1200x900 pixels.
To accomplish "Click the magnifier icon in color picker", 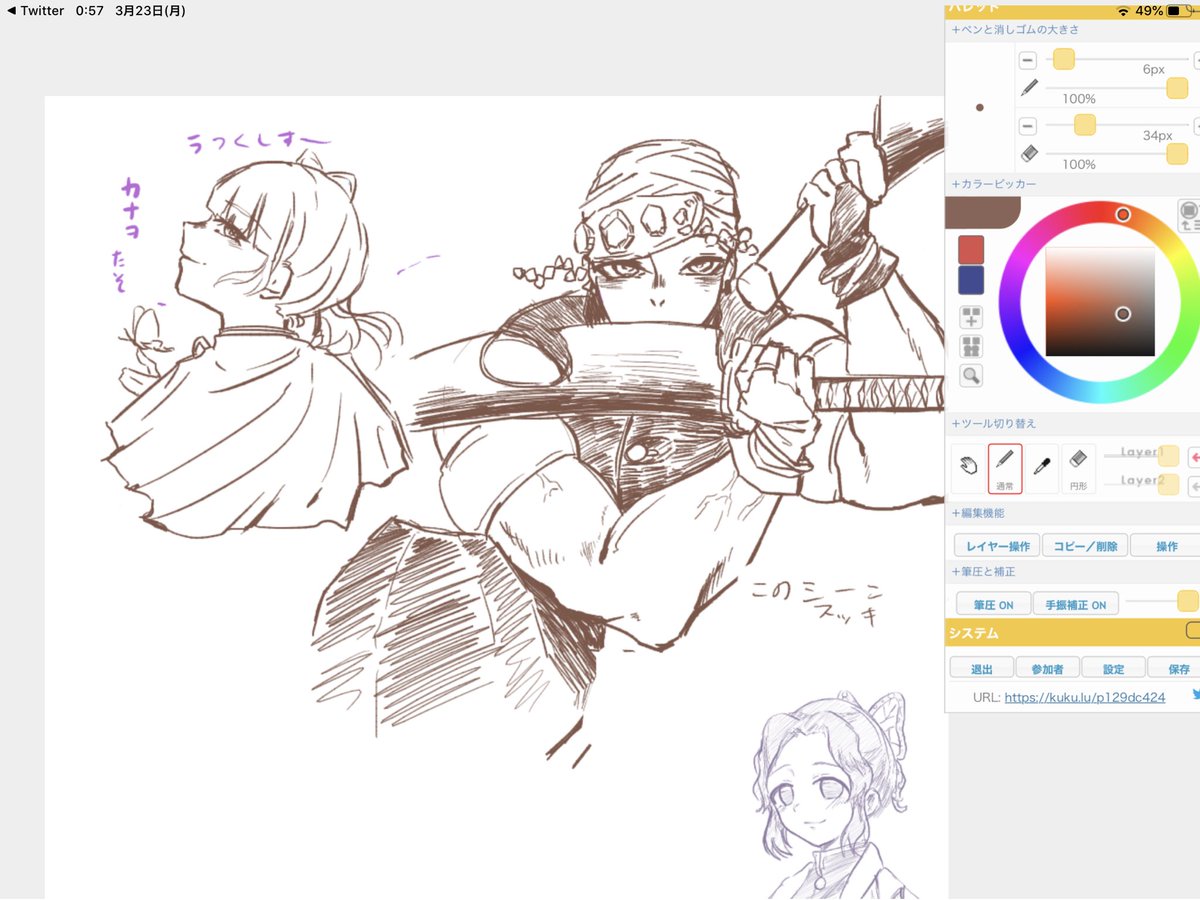I will [971, 376].
